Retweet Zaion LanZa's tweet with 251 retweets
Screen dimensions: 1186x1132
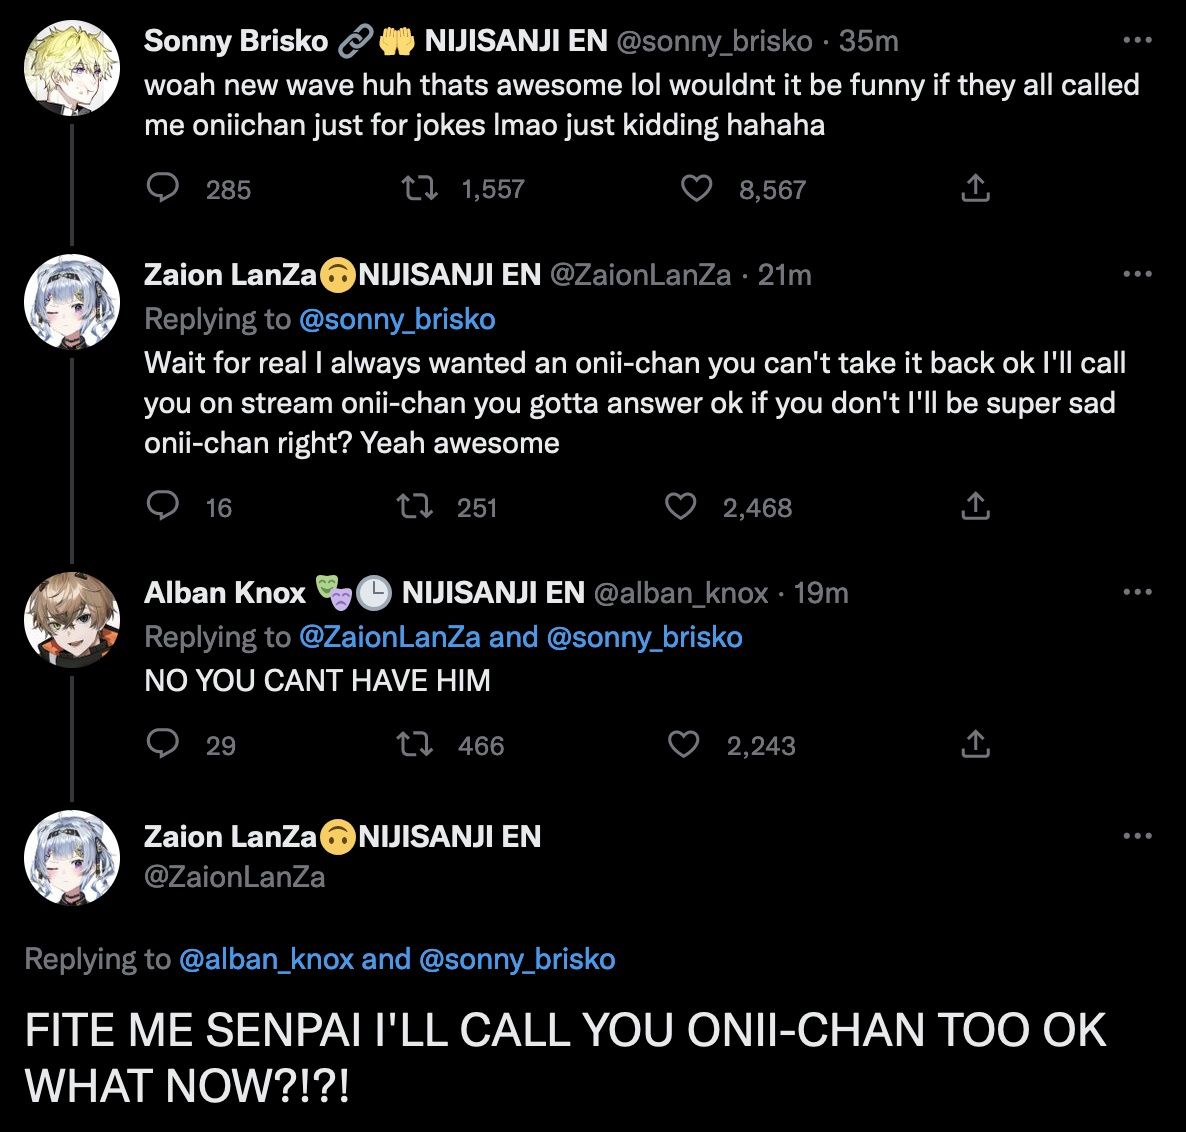coord(414,506)
